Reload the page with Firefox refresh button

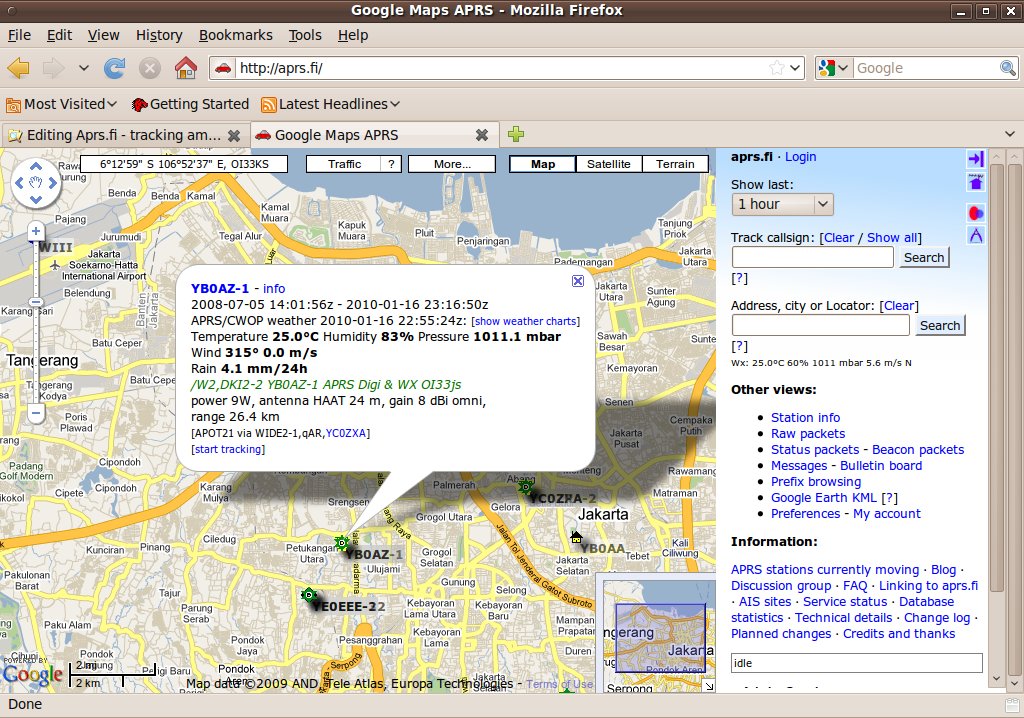point(115,68)
